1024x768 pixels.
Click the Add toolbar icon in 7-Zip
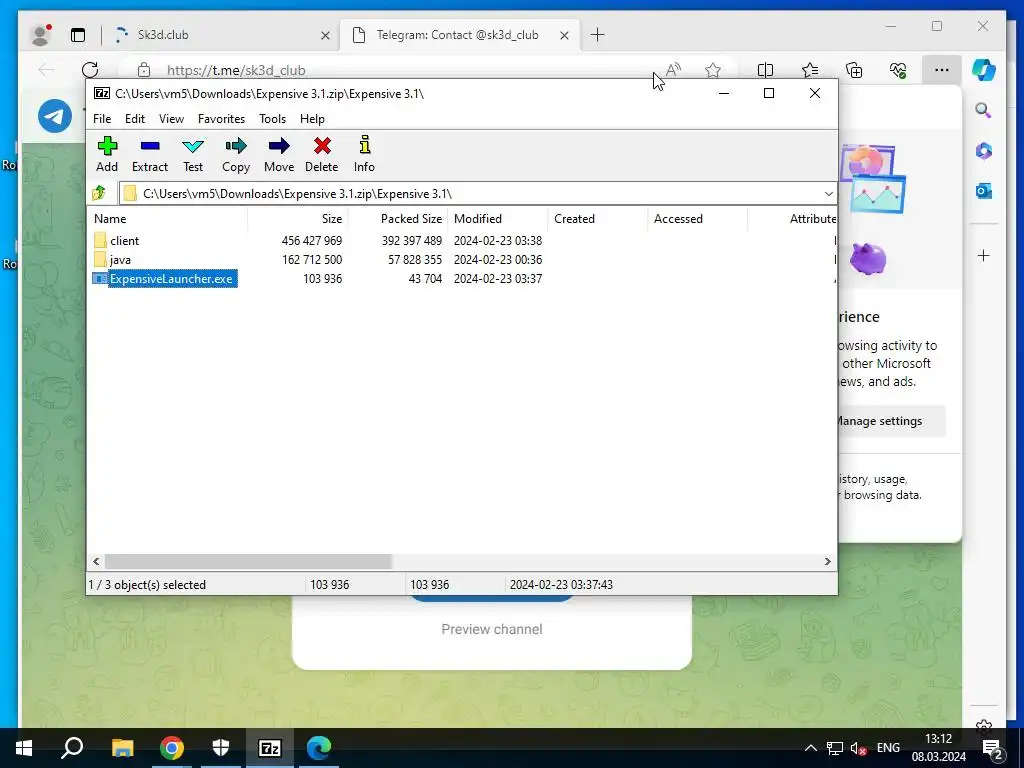[x=107, y=155]
